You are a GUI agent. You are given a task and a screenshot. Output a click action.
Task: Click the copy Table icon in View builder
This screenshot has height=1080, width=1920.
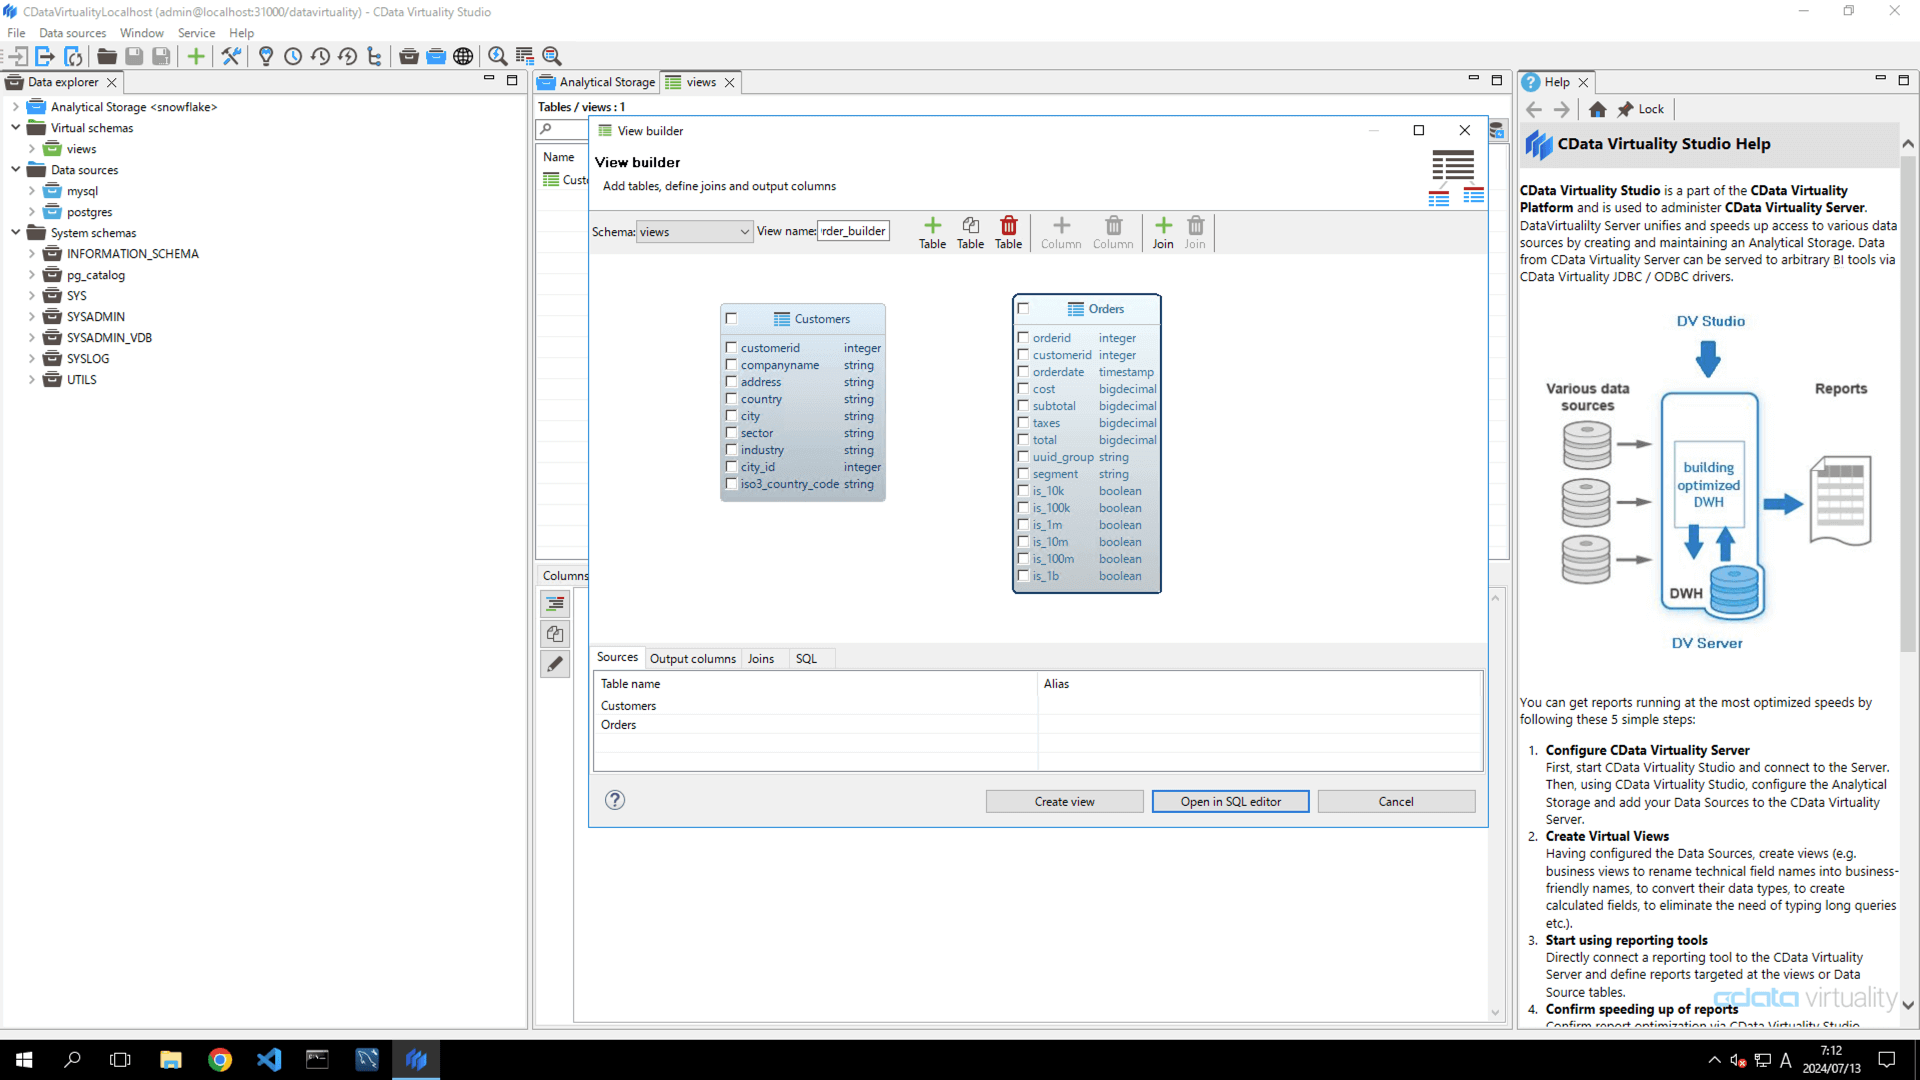click(970, 232)
